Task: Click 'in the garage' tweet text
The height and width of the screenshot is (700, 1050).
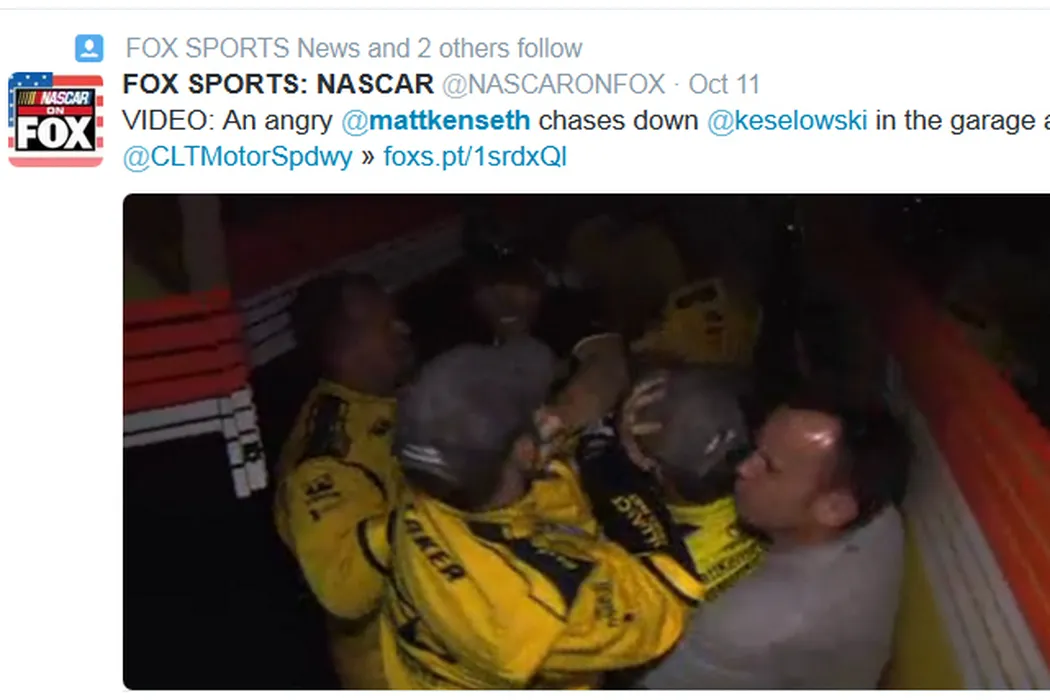Action: coord(956,121)
